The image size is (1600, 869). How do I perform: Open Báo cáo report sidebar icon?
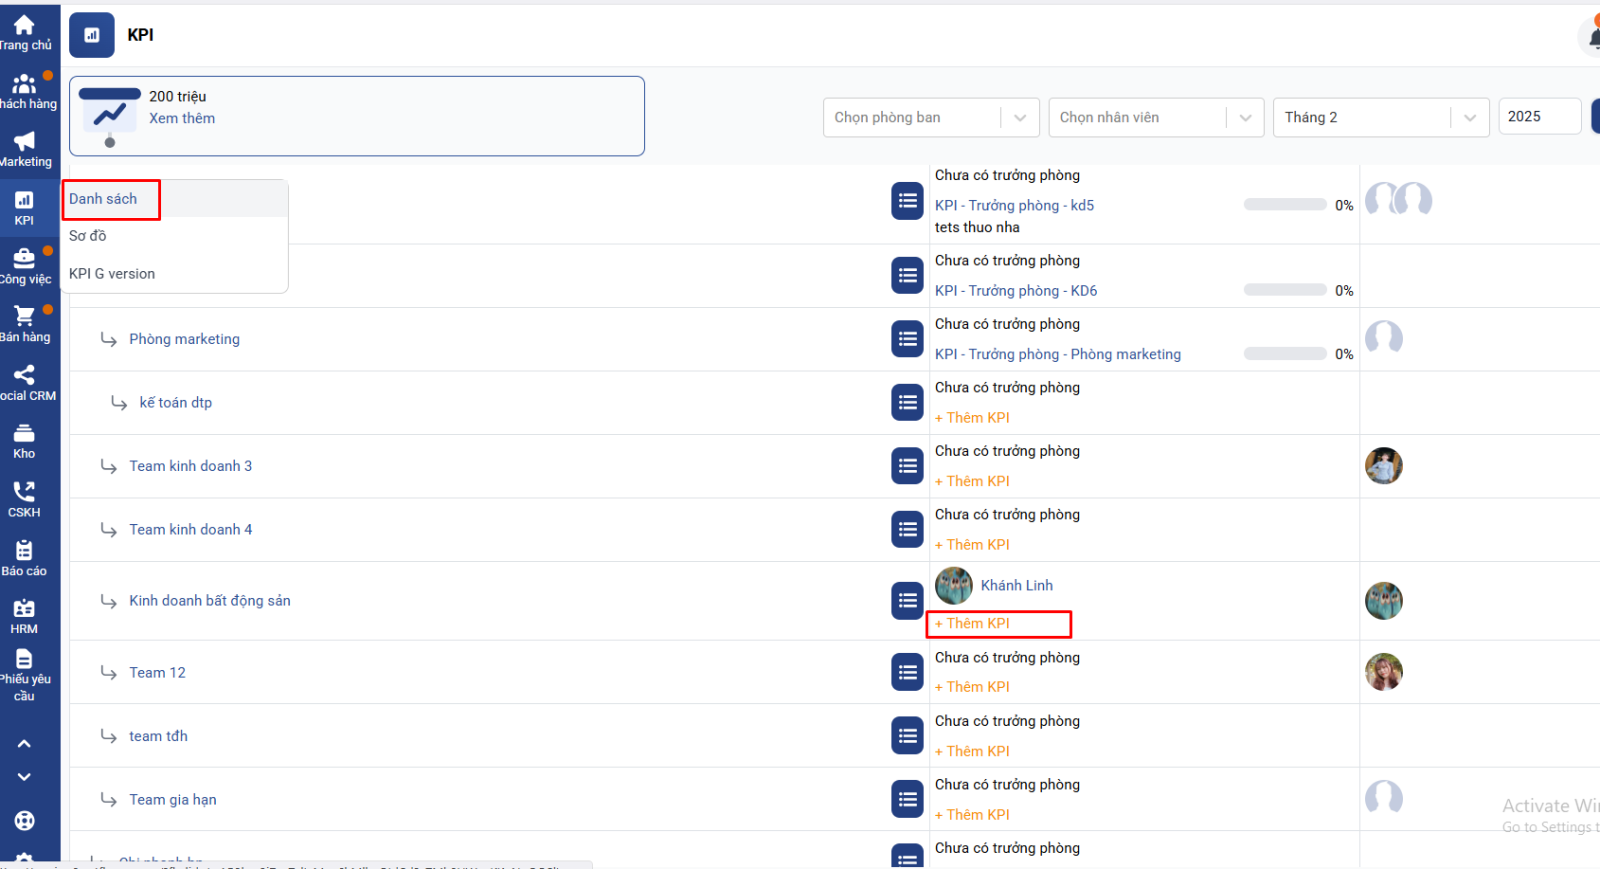(x=24, y=552)
